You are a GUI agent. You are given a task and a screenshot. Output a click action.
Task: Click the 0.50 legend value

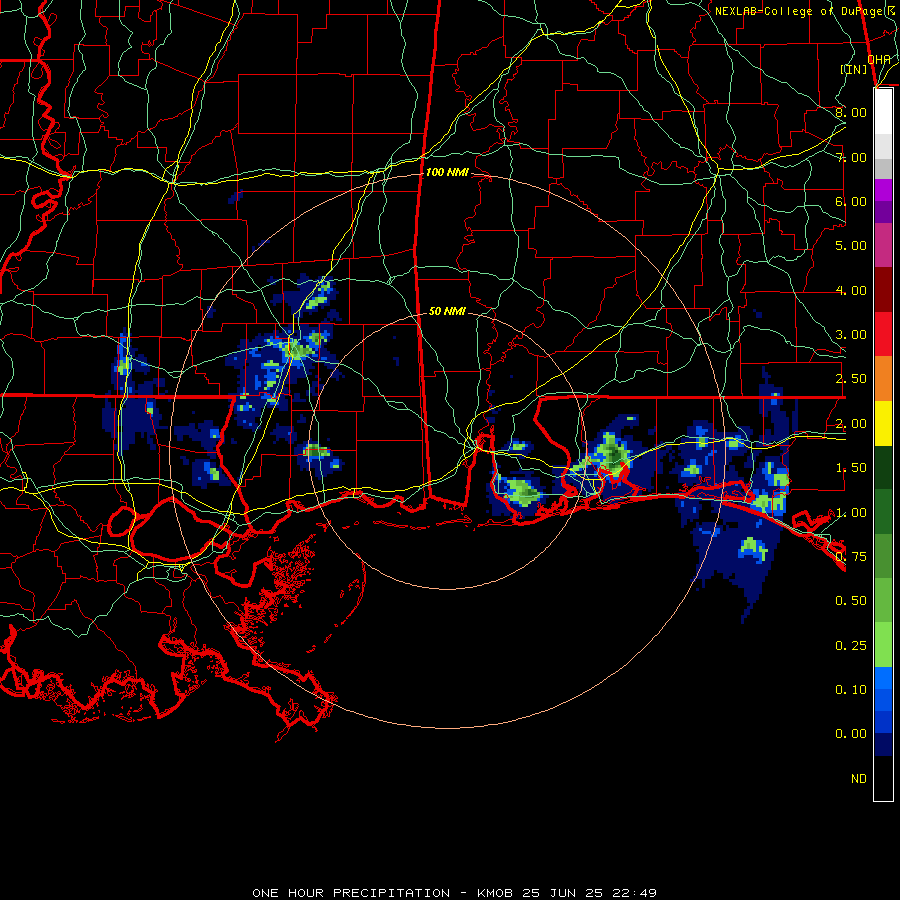point(851,601)
